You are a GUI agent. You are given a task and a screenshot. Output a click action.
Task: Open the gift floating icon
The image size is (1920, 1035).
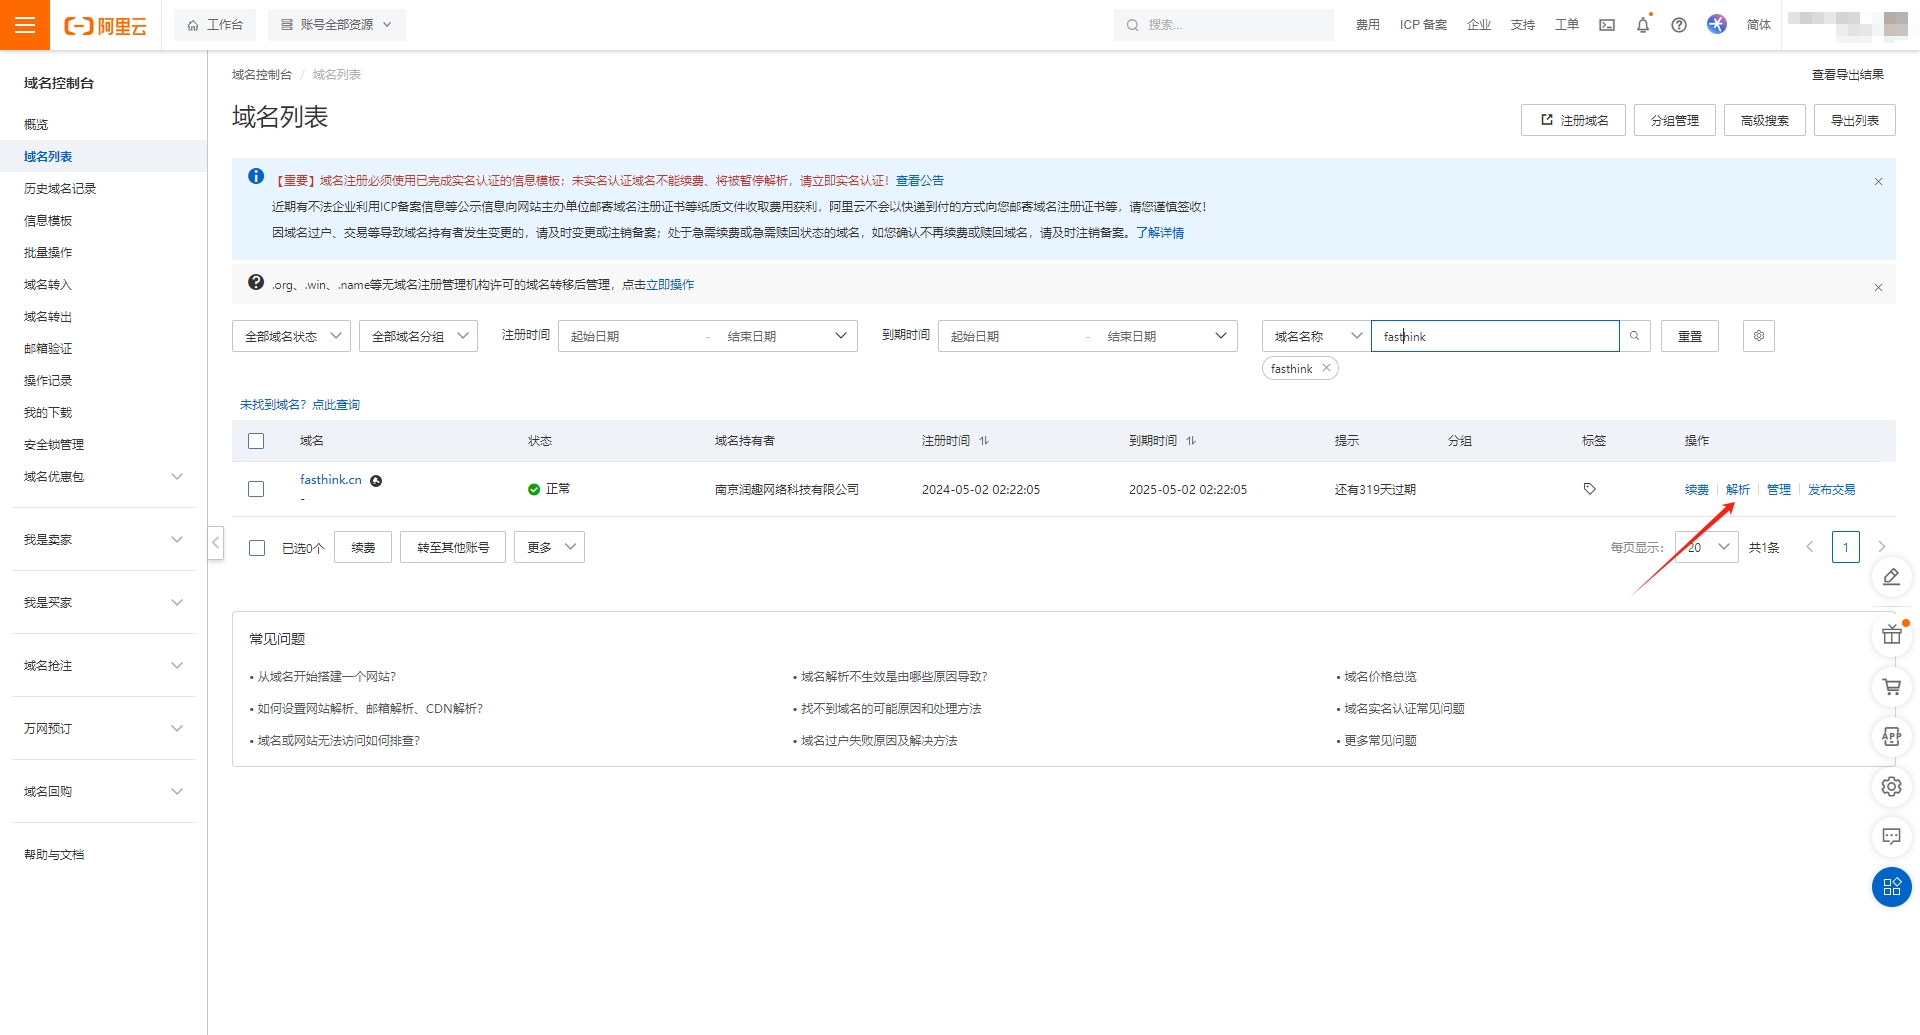(1891, 634)
